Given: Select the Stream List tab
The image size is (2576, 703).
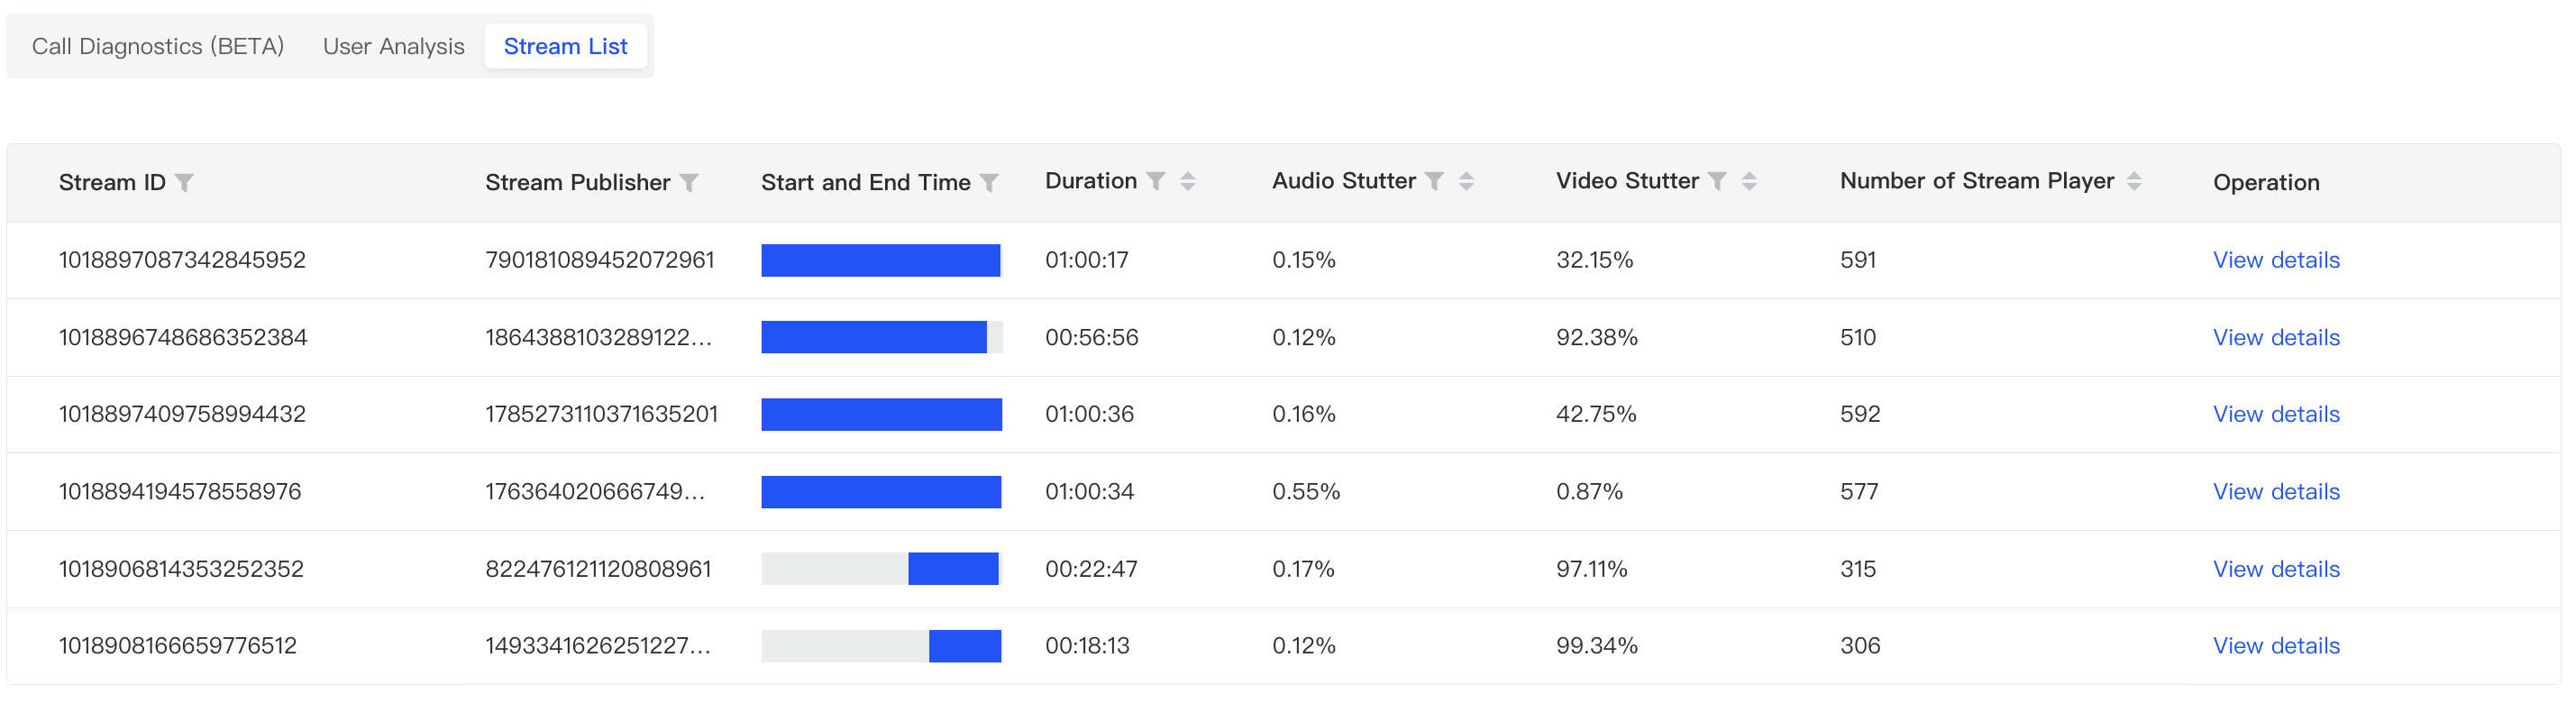Looking at the screenshot, I should click(x=565, y=46).
